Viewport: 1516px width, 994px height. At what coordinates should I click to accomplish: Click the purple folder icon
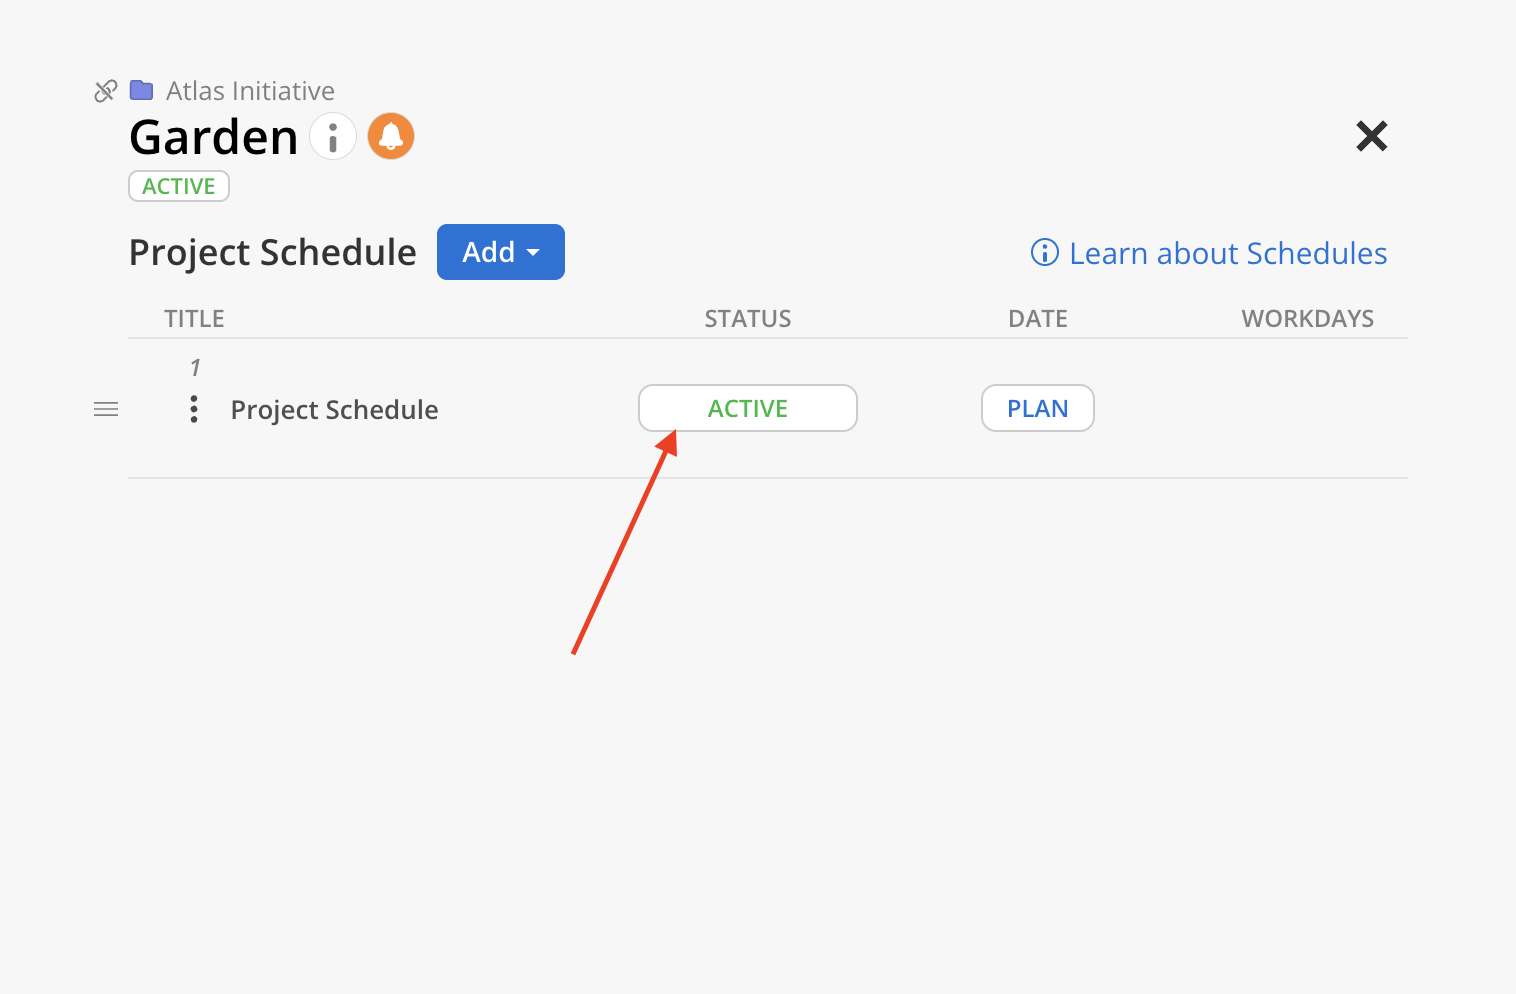pyautogui.click(x=142, y=91)
